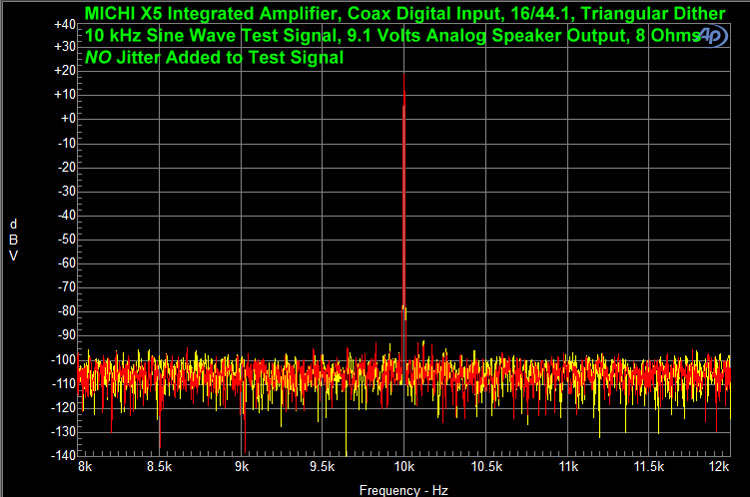Click the AP logo in top-right corner
750x497 pixels.
[712, 36]
